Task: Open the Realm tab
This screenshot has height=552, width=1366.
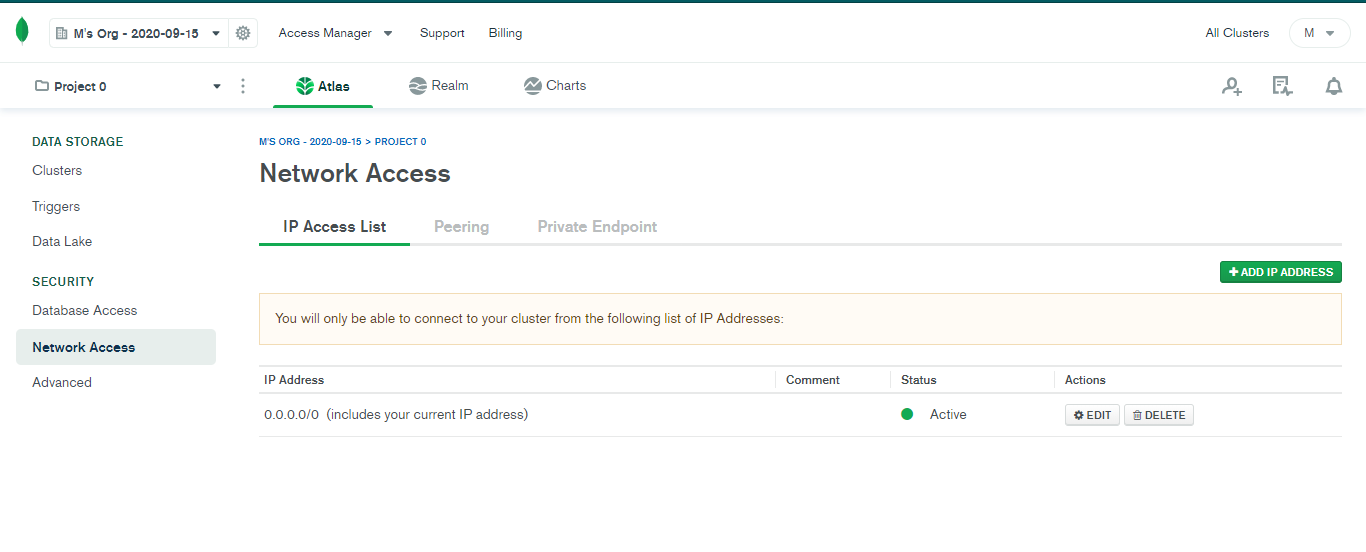Action: 439,86
